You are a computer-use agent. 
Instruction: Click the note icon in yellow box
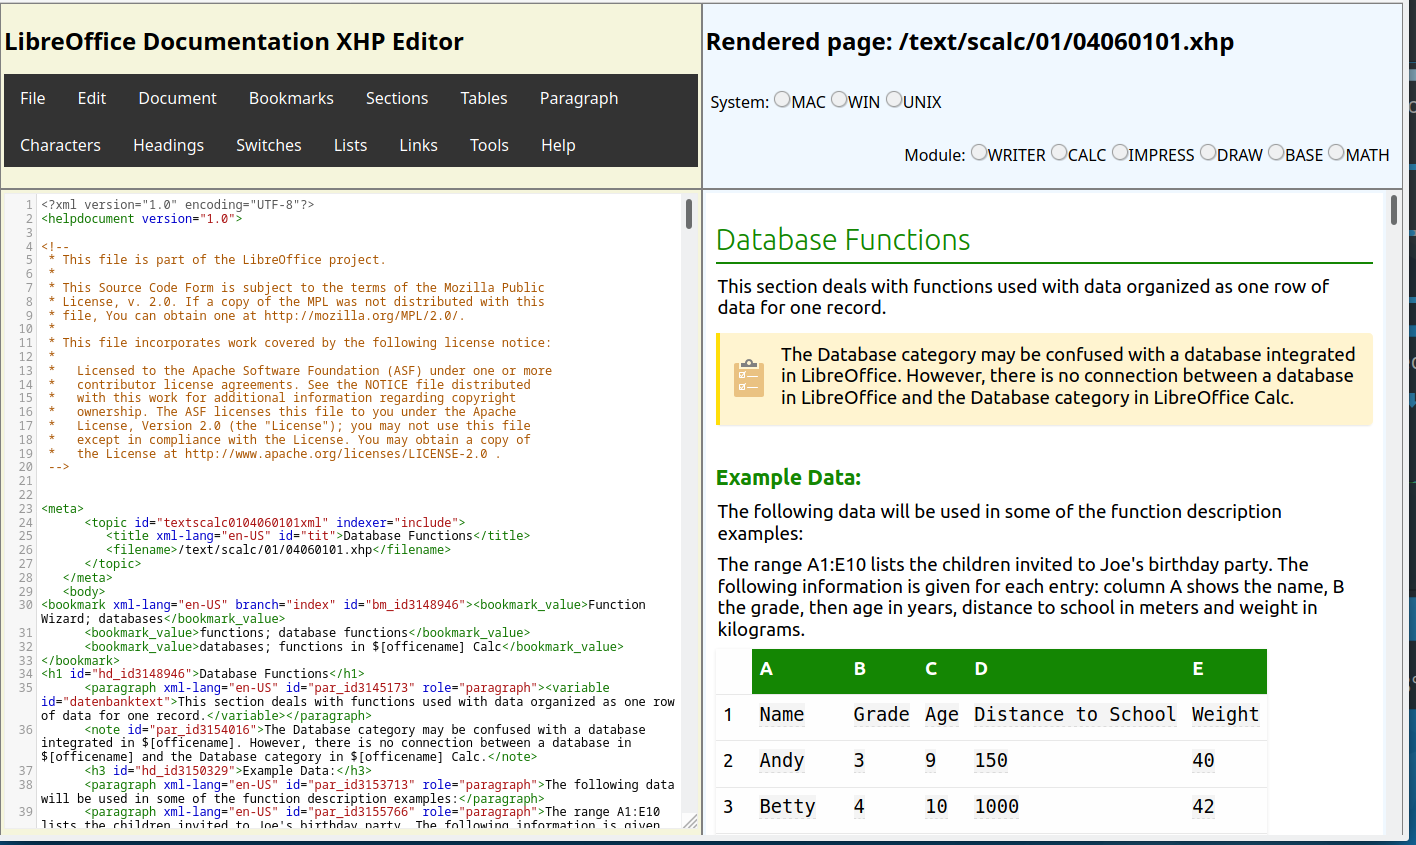(748, 378)
